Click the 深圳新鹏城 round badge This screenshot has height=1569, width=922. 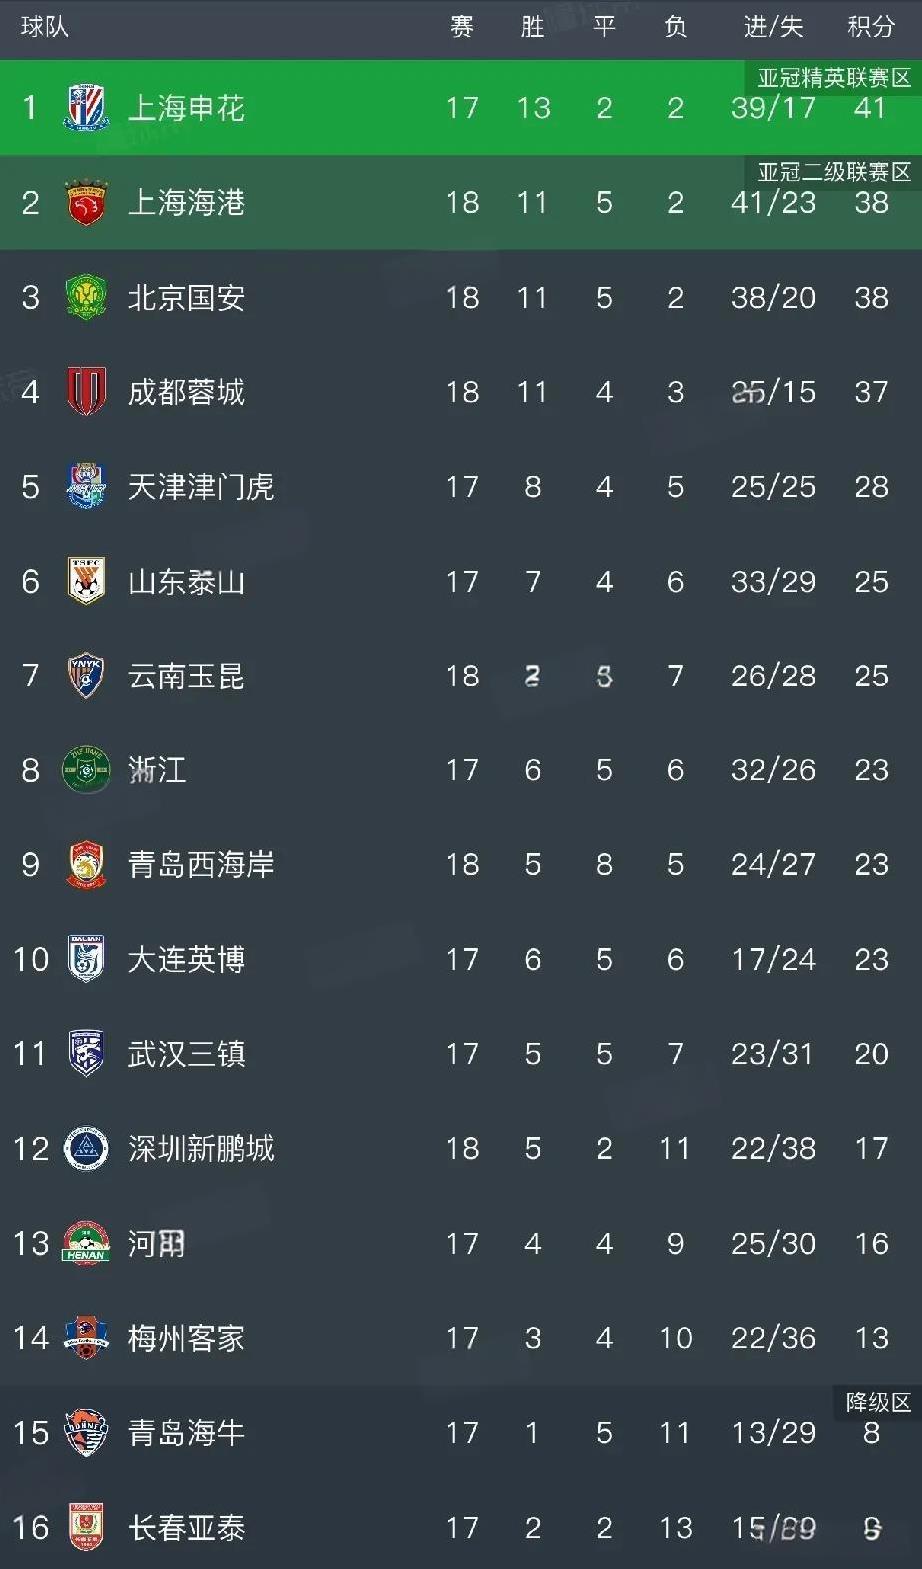[86, 1148]
